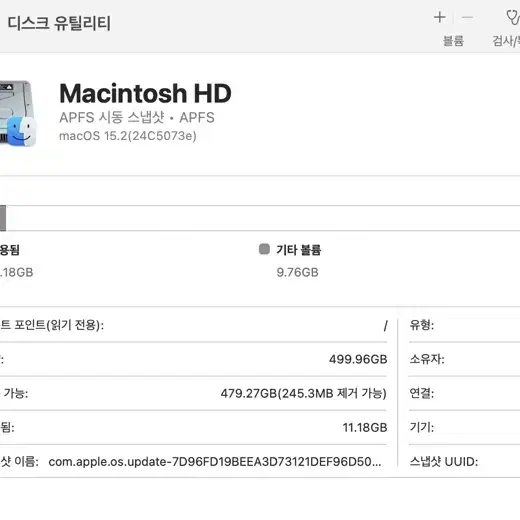Click the 스냅샷 UUID: label
Image resolution: width=520 pixels, height=520 pixels.
coord(444,462)
